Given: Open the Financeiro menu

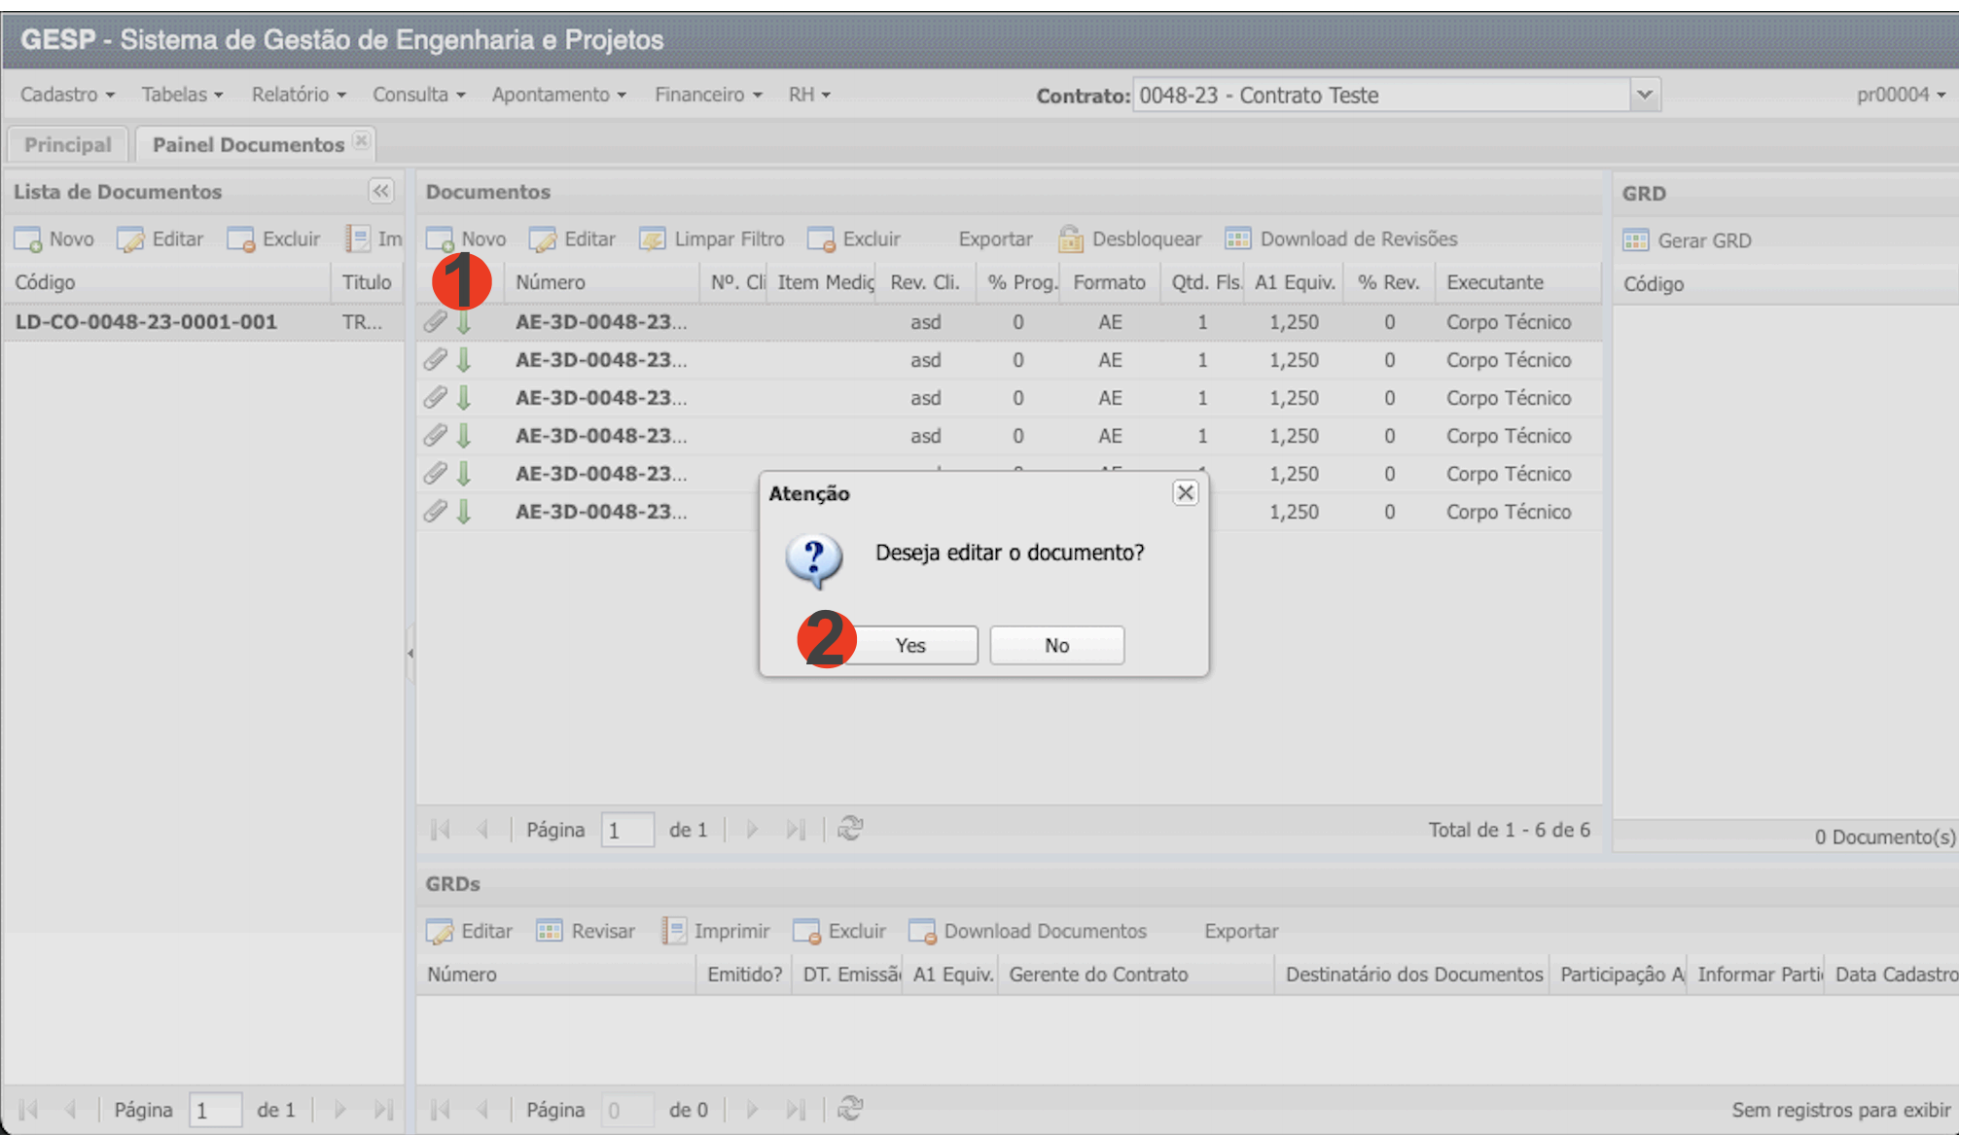Looking at the screenshot, I should coord(707,95).
